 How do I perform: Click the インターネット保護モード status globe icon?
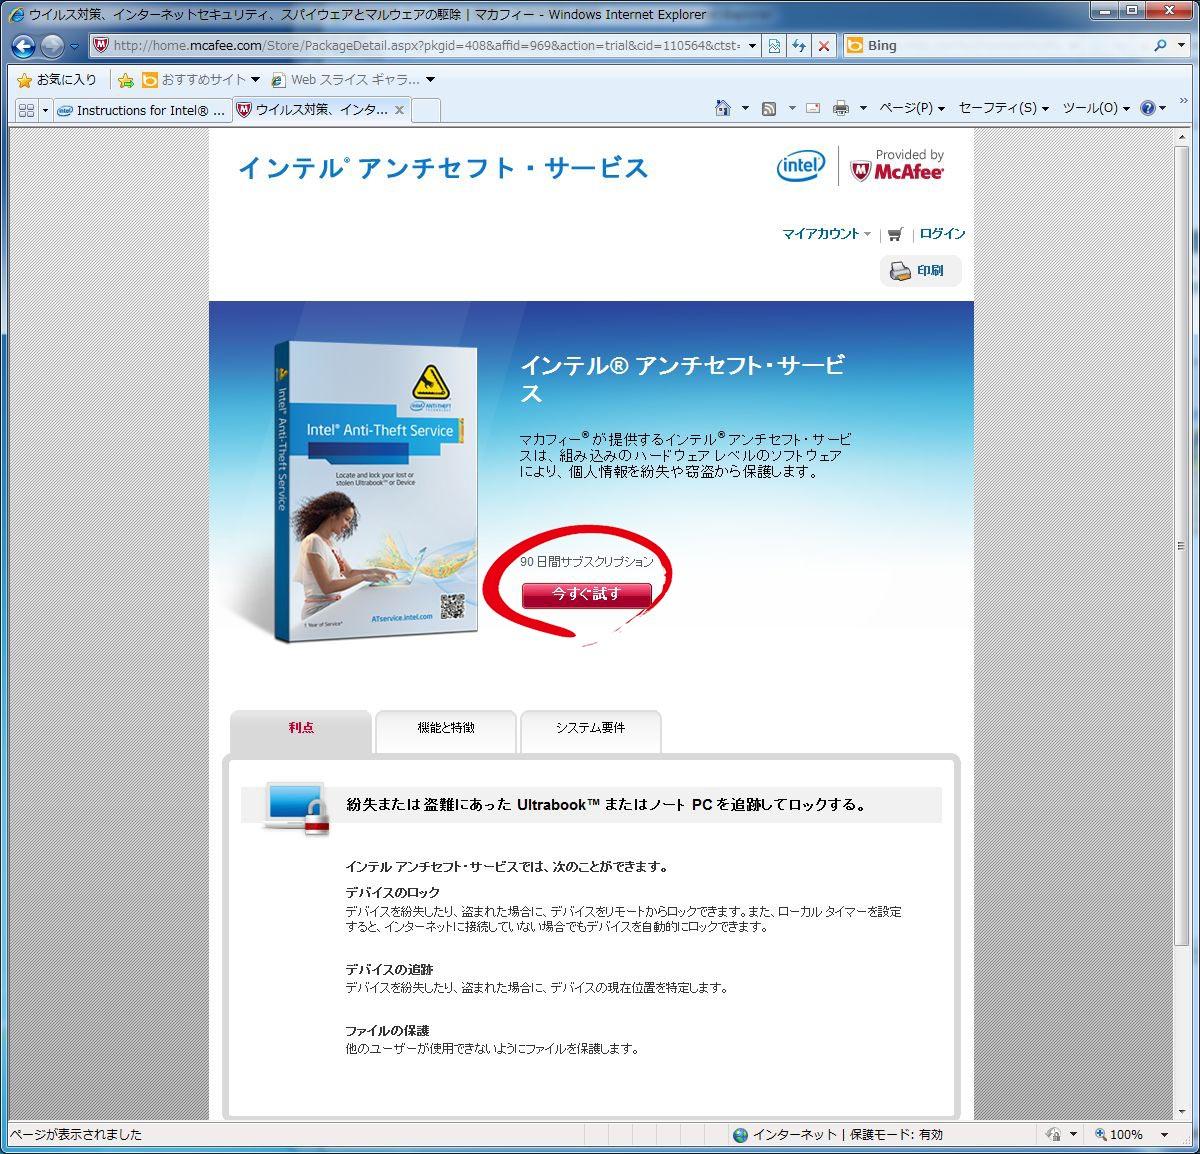tap(740, 1135)
